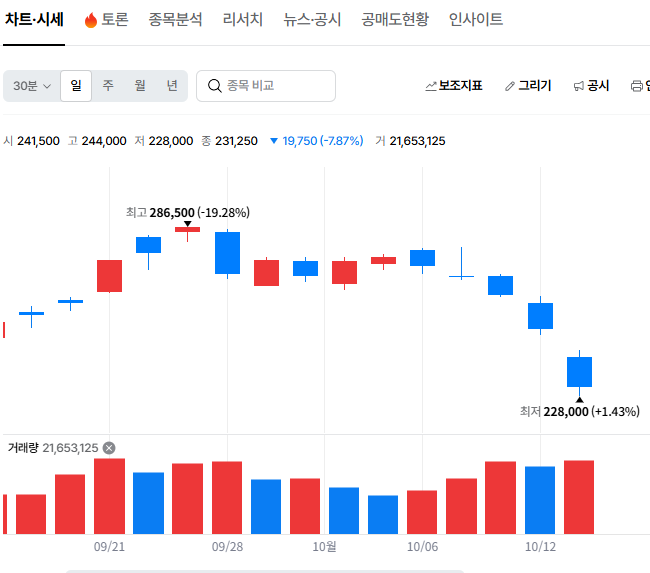Click the 종목 비교 search field
Image resolution: width=650 pixels, height=573 pixels.
click(266, 86)
